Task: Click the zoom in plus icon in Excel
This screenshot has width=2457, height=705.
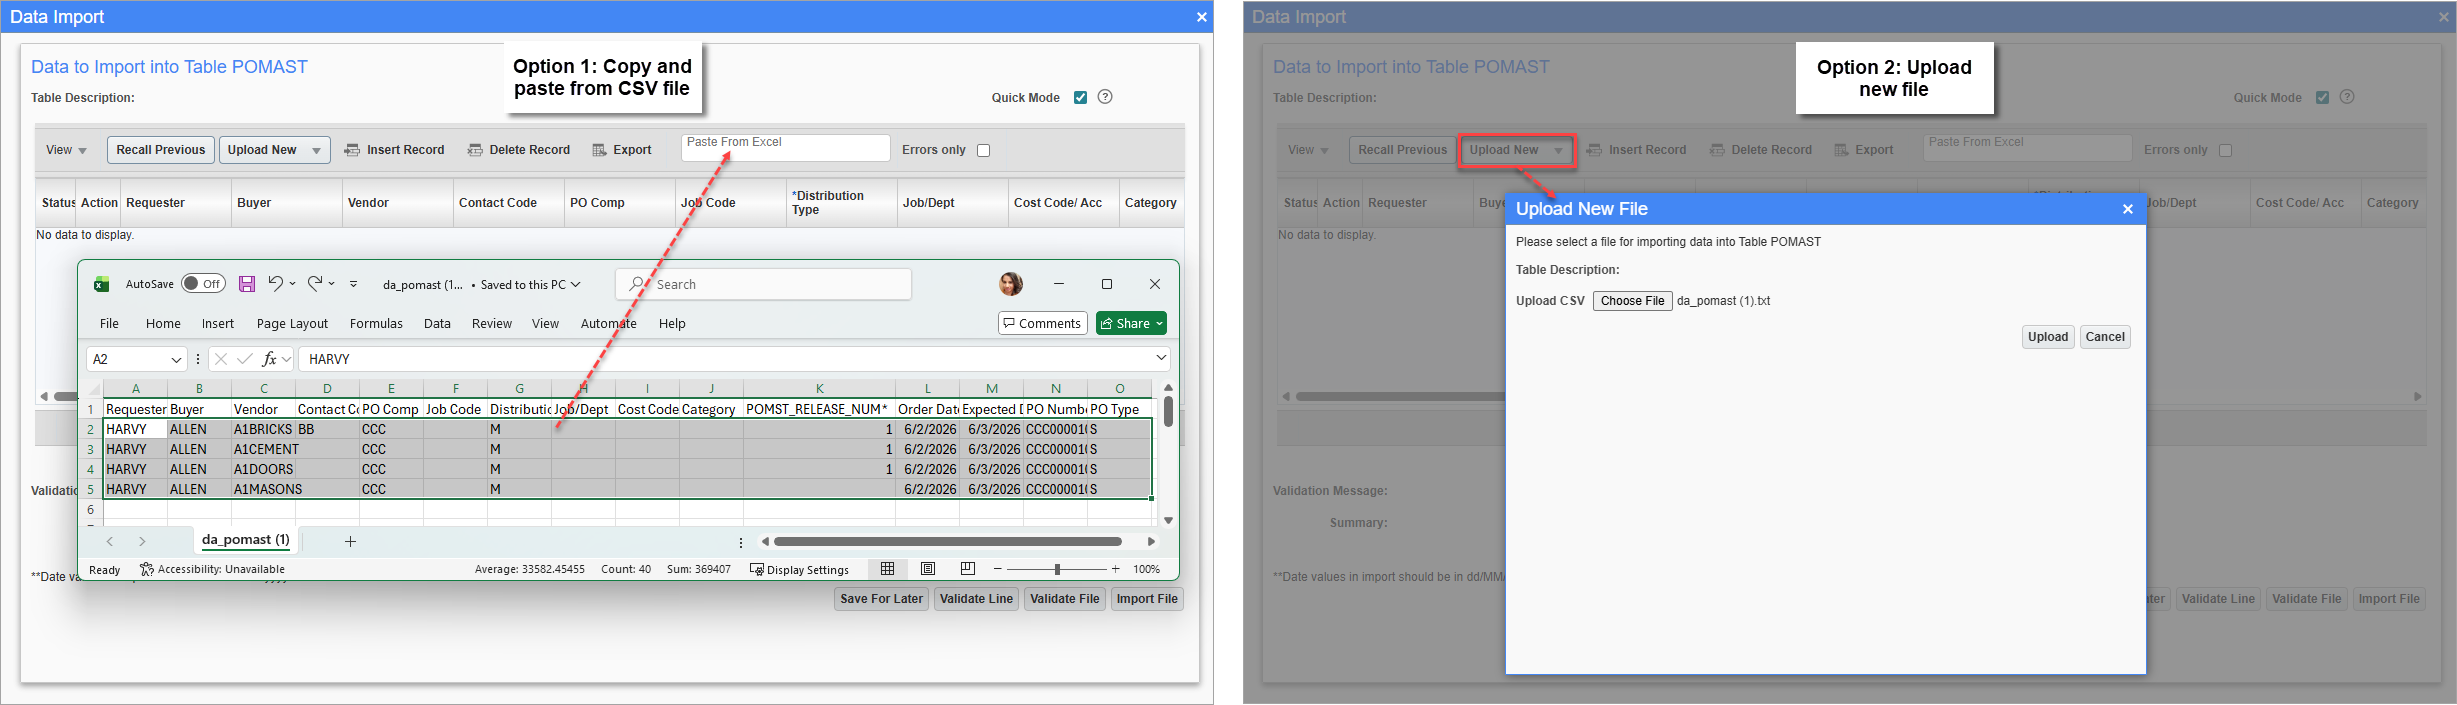Action: click(x=1116, y=569)
